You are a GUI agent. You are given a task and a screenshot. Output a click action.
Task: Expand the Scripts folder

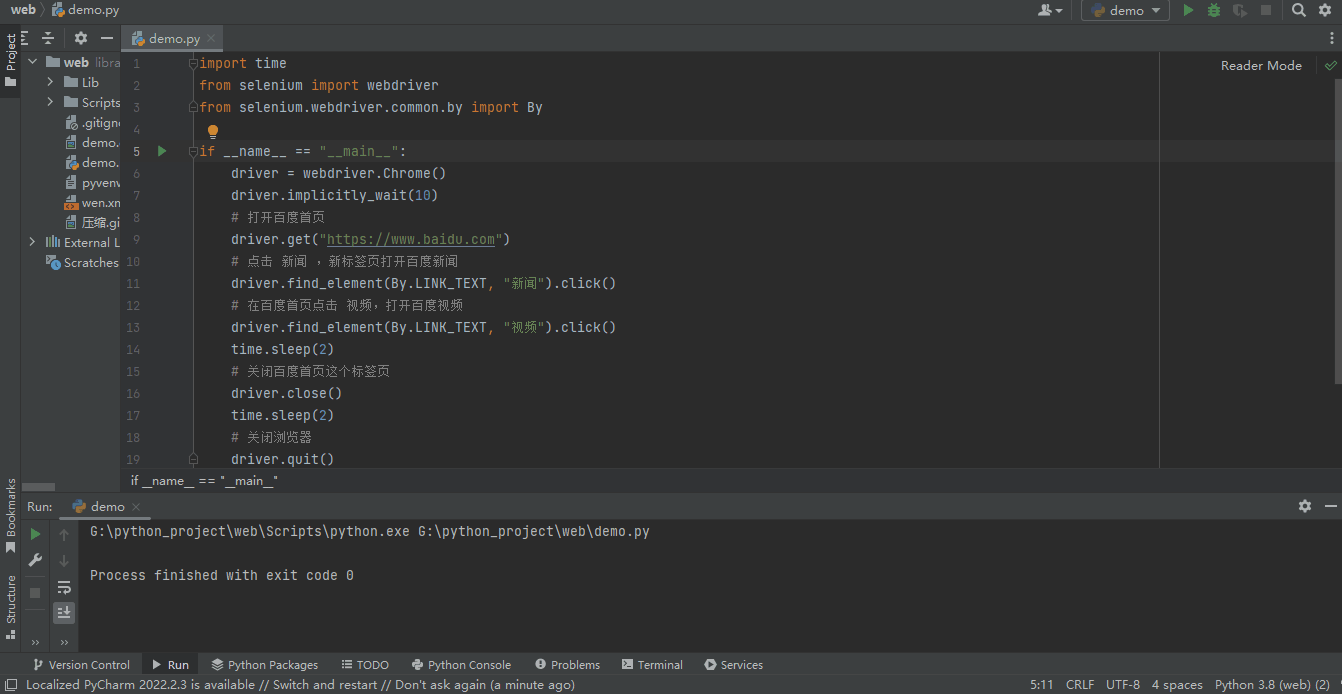coord(50,102)
